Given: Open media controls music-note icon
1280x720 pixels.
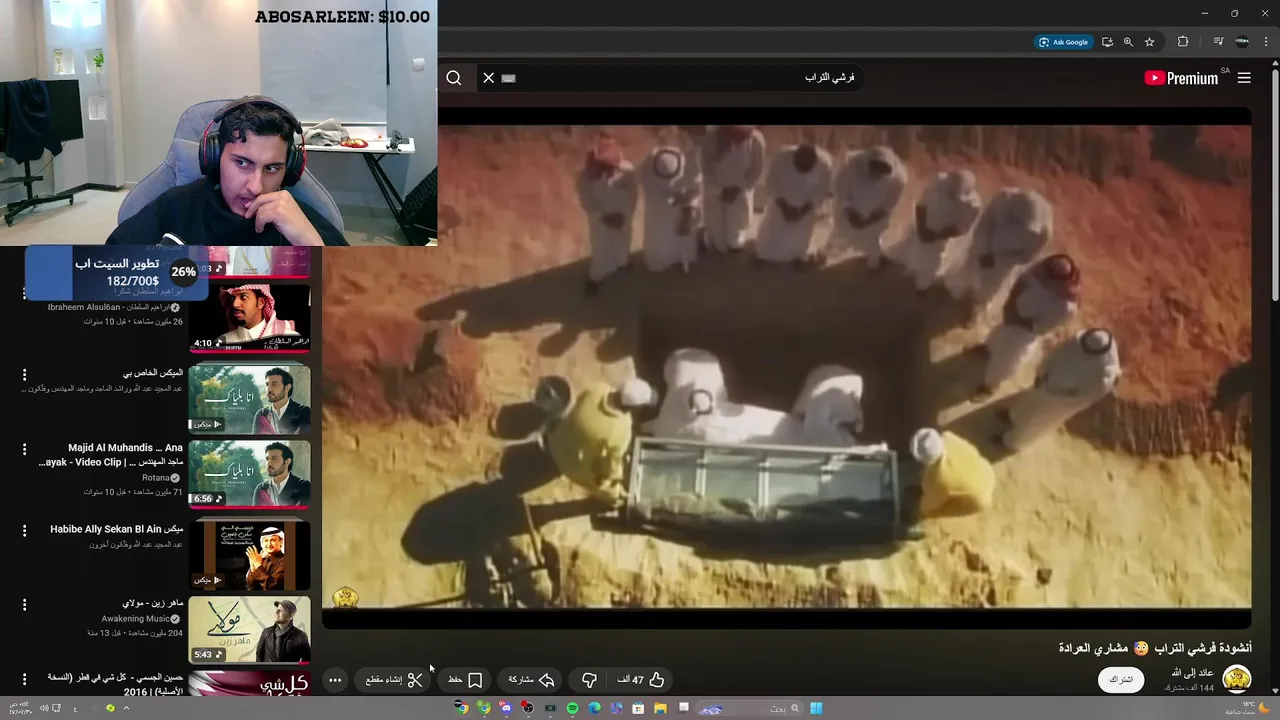Looking at the screenshot, I should 1218,42.
